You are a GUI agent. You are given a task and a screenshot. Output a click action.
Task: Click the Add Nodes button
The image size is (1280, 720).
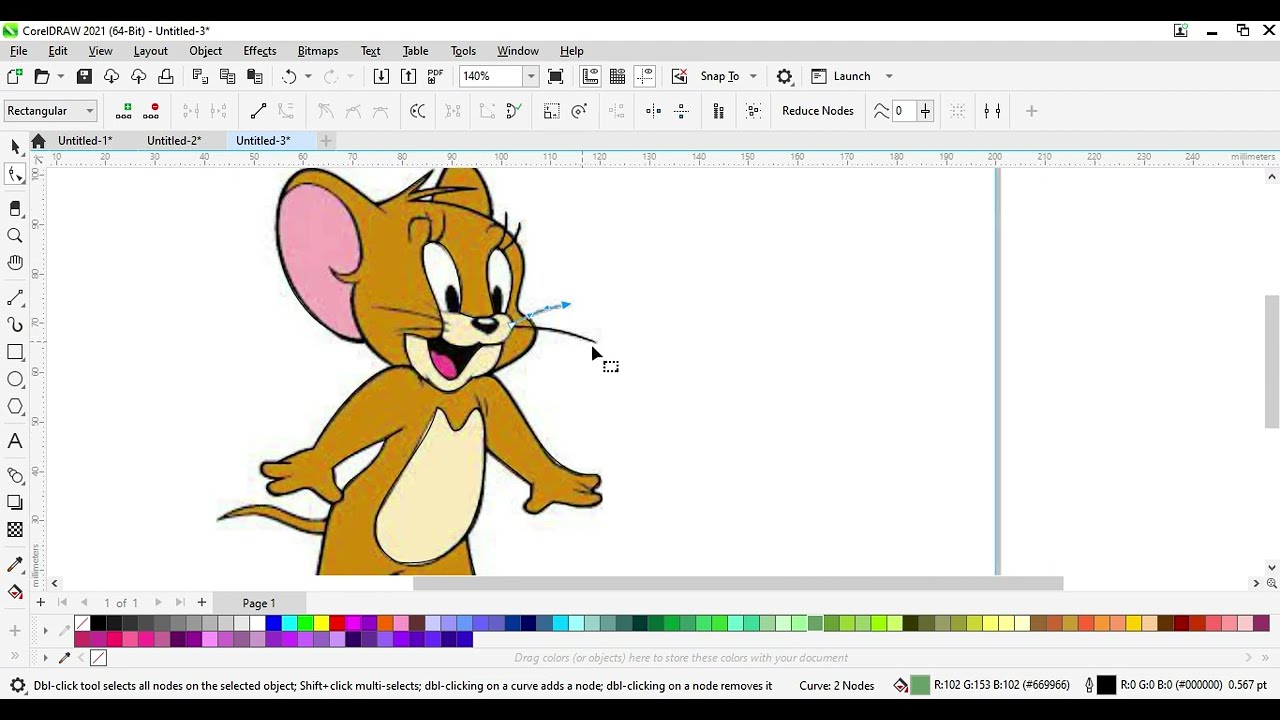click(124, 111)
